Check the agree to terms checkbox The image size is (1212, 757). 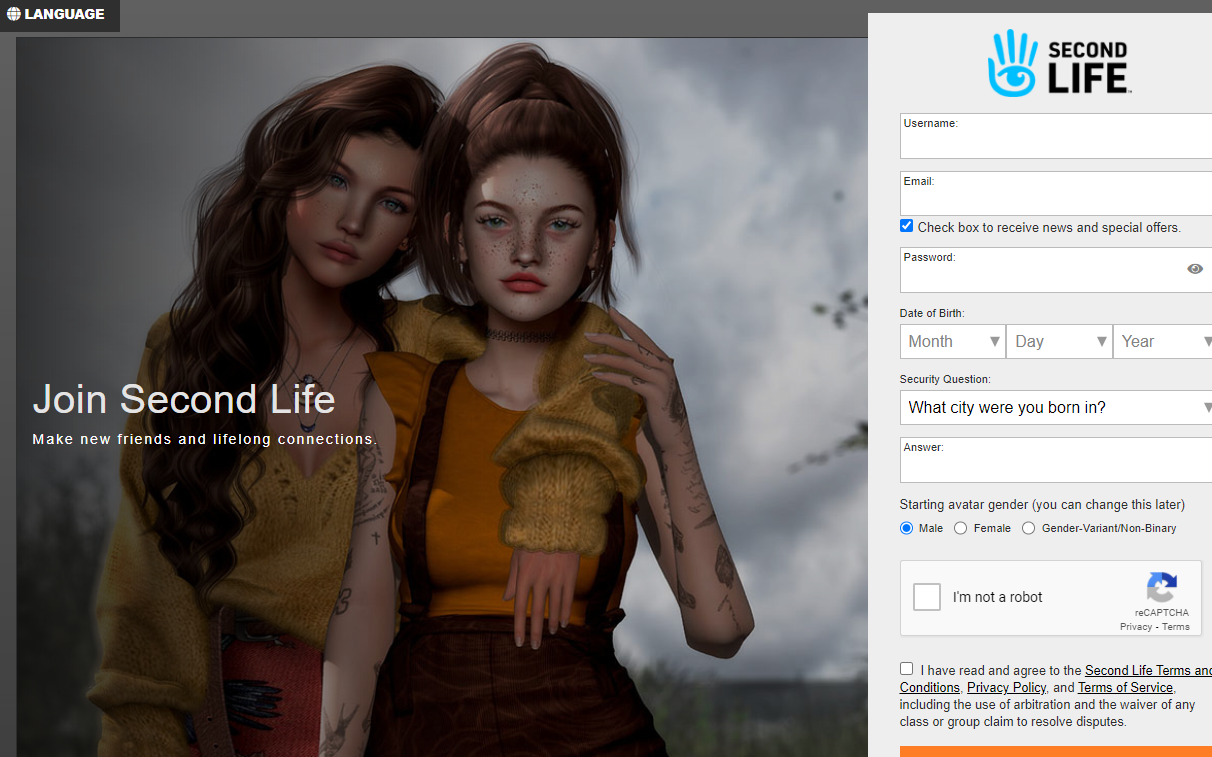pos(906,668)
